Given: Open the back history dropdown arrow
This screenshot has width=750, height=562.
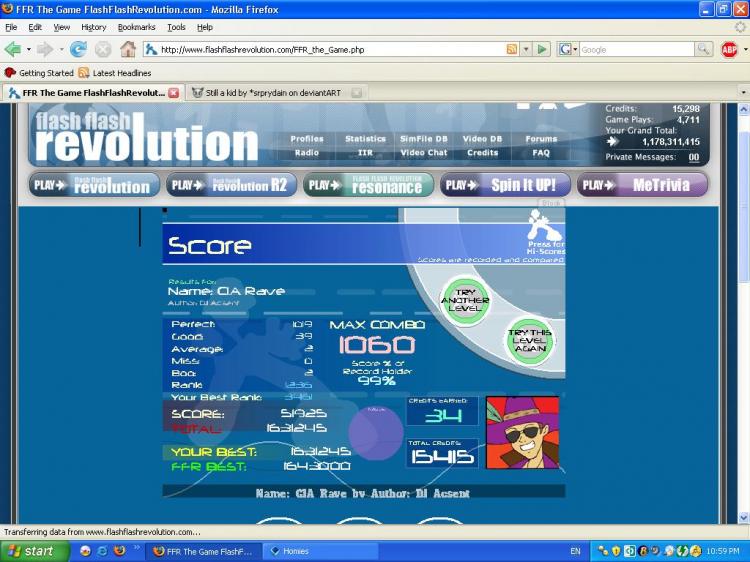Looking at the screenshot, I should (29, 49).
